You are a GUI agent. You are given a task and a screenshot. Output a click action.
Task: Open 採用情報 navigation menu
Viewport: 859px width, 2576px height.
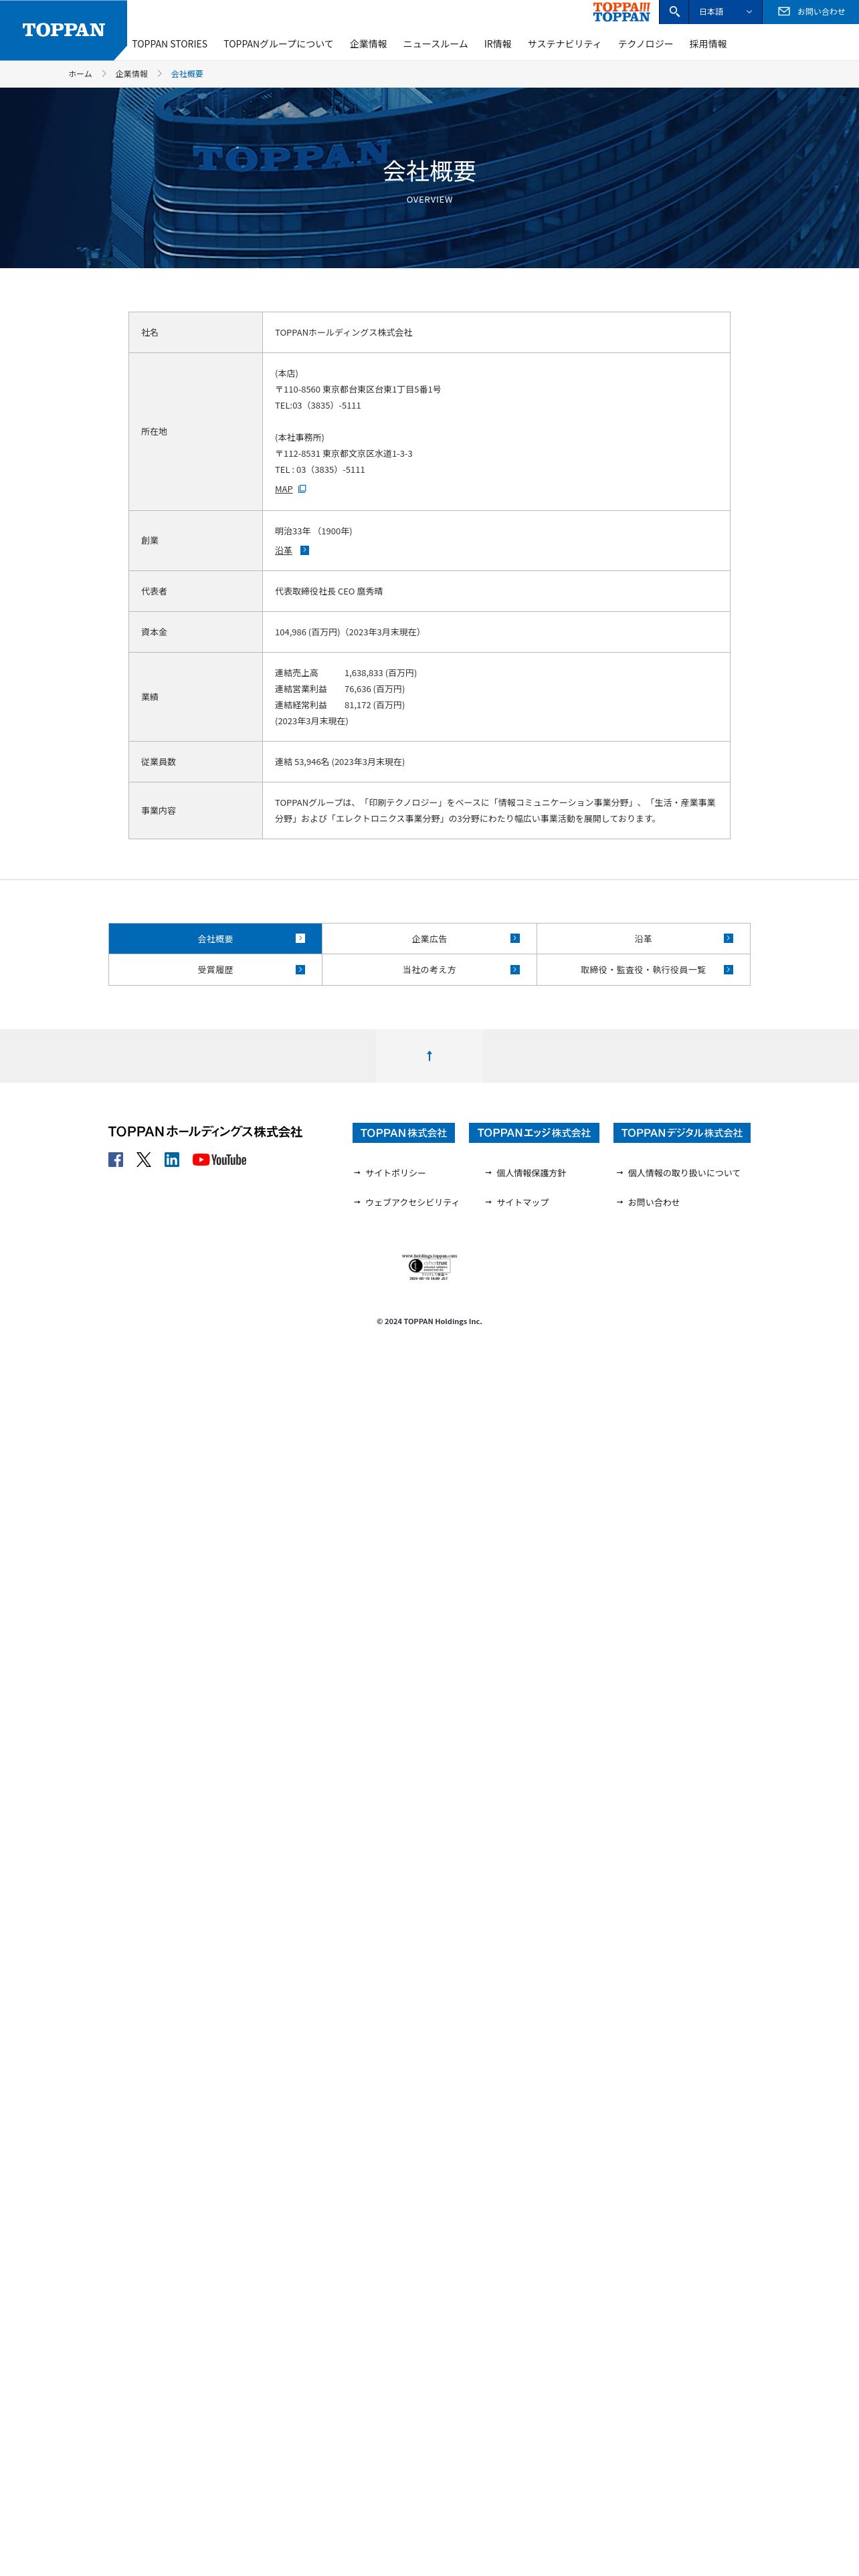tap(708, 44)
